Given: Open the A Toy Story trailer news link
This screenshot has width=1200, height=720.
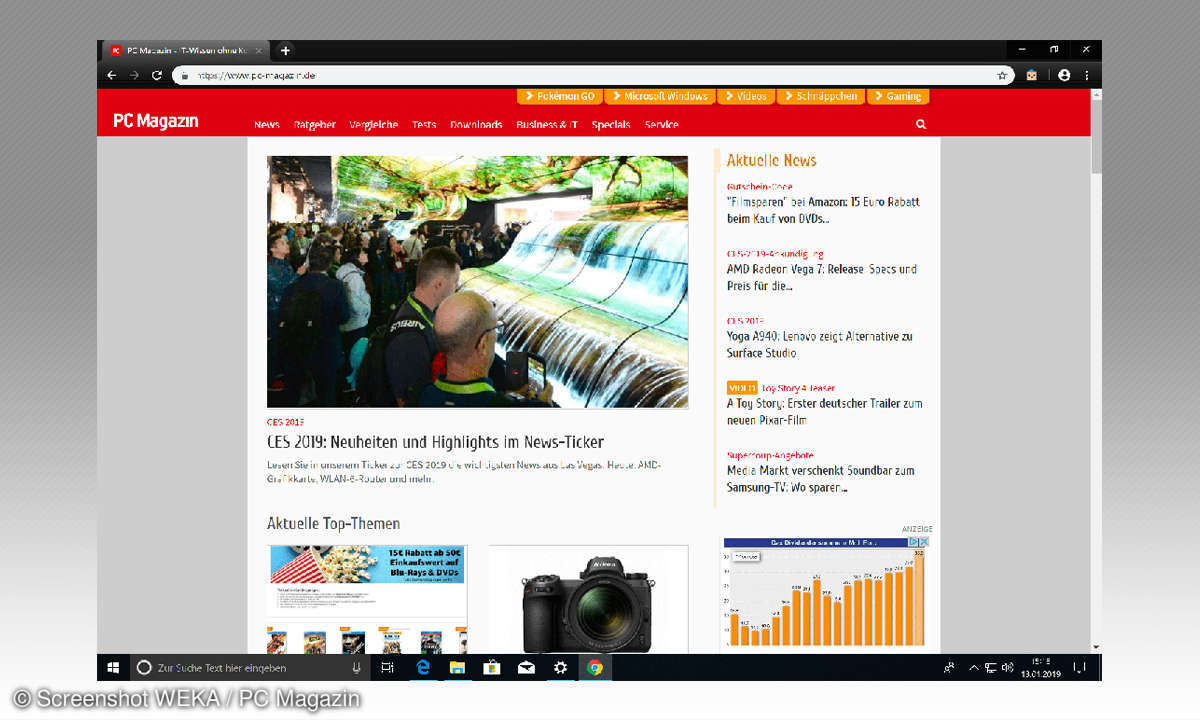Looking at the screenshot, I should [824, 412].
